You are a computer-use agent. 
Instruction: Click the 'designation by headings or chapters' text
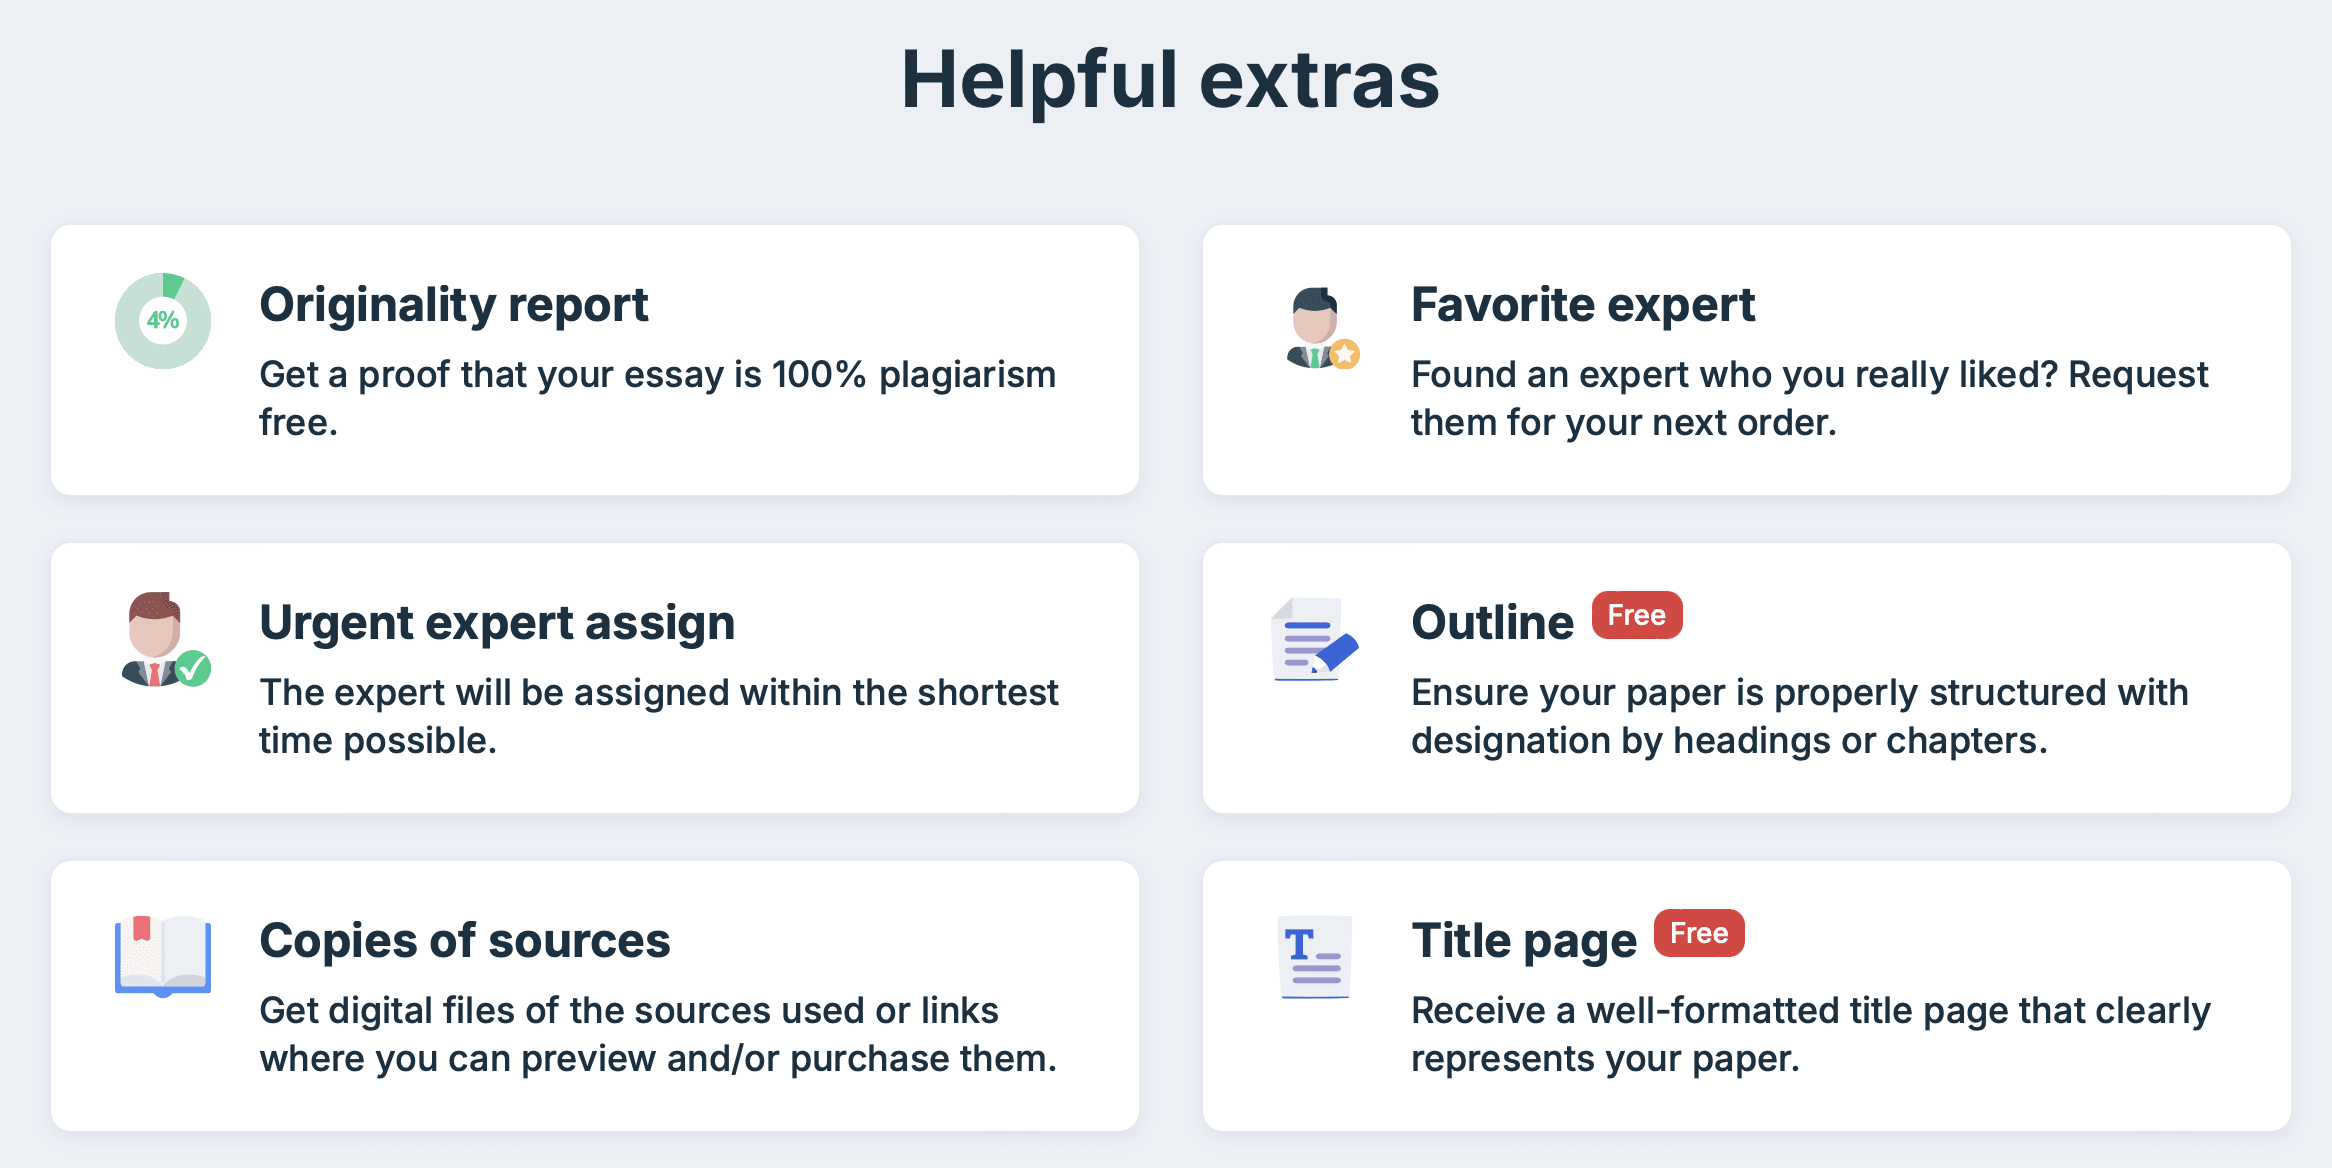coord(1729,741)
